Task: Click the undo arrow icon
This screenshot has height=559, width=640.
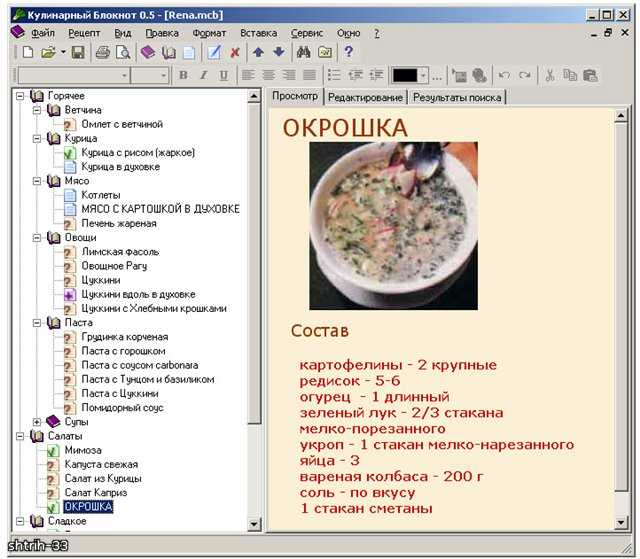Action: (504, 75)
